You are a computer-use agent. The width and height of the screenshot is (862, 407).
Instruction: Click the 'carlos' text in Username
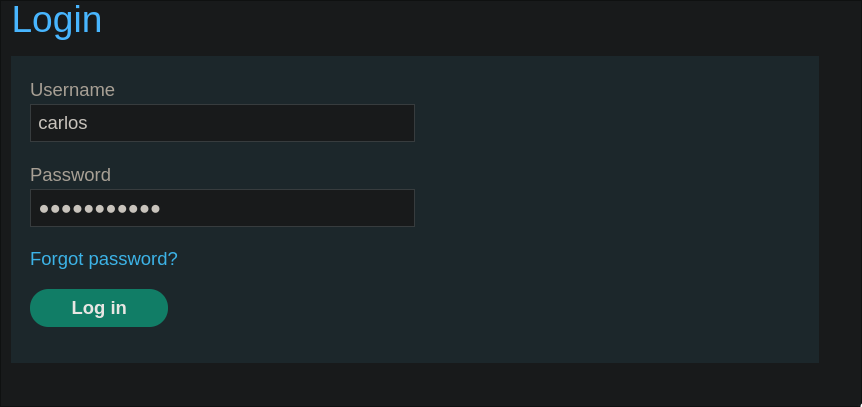coord(62,123)
